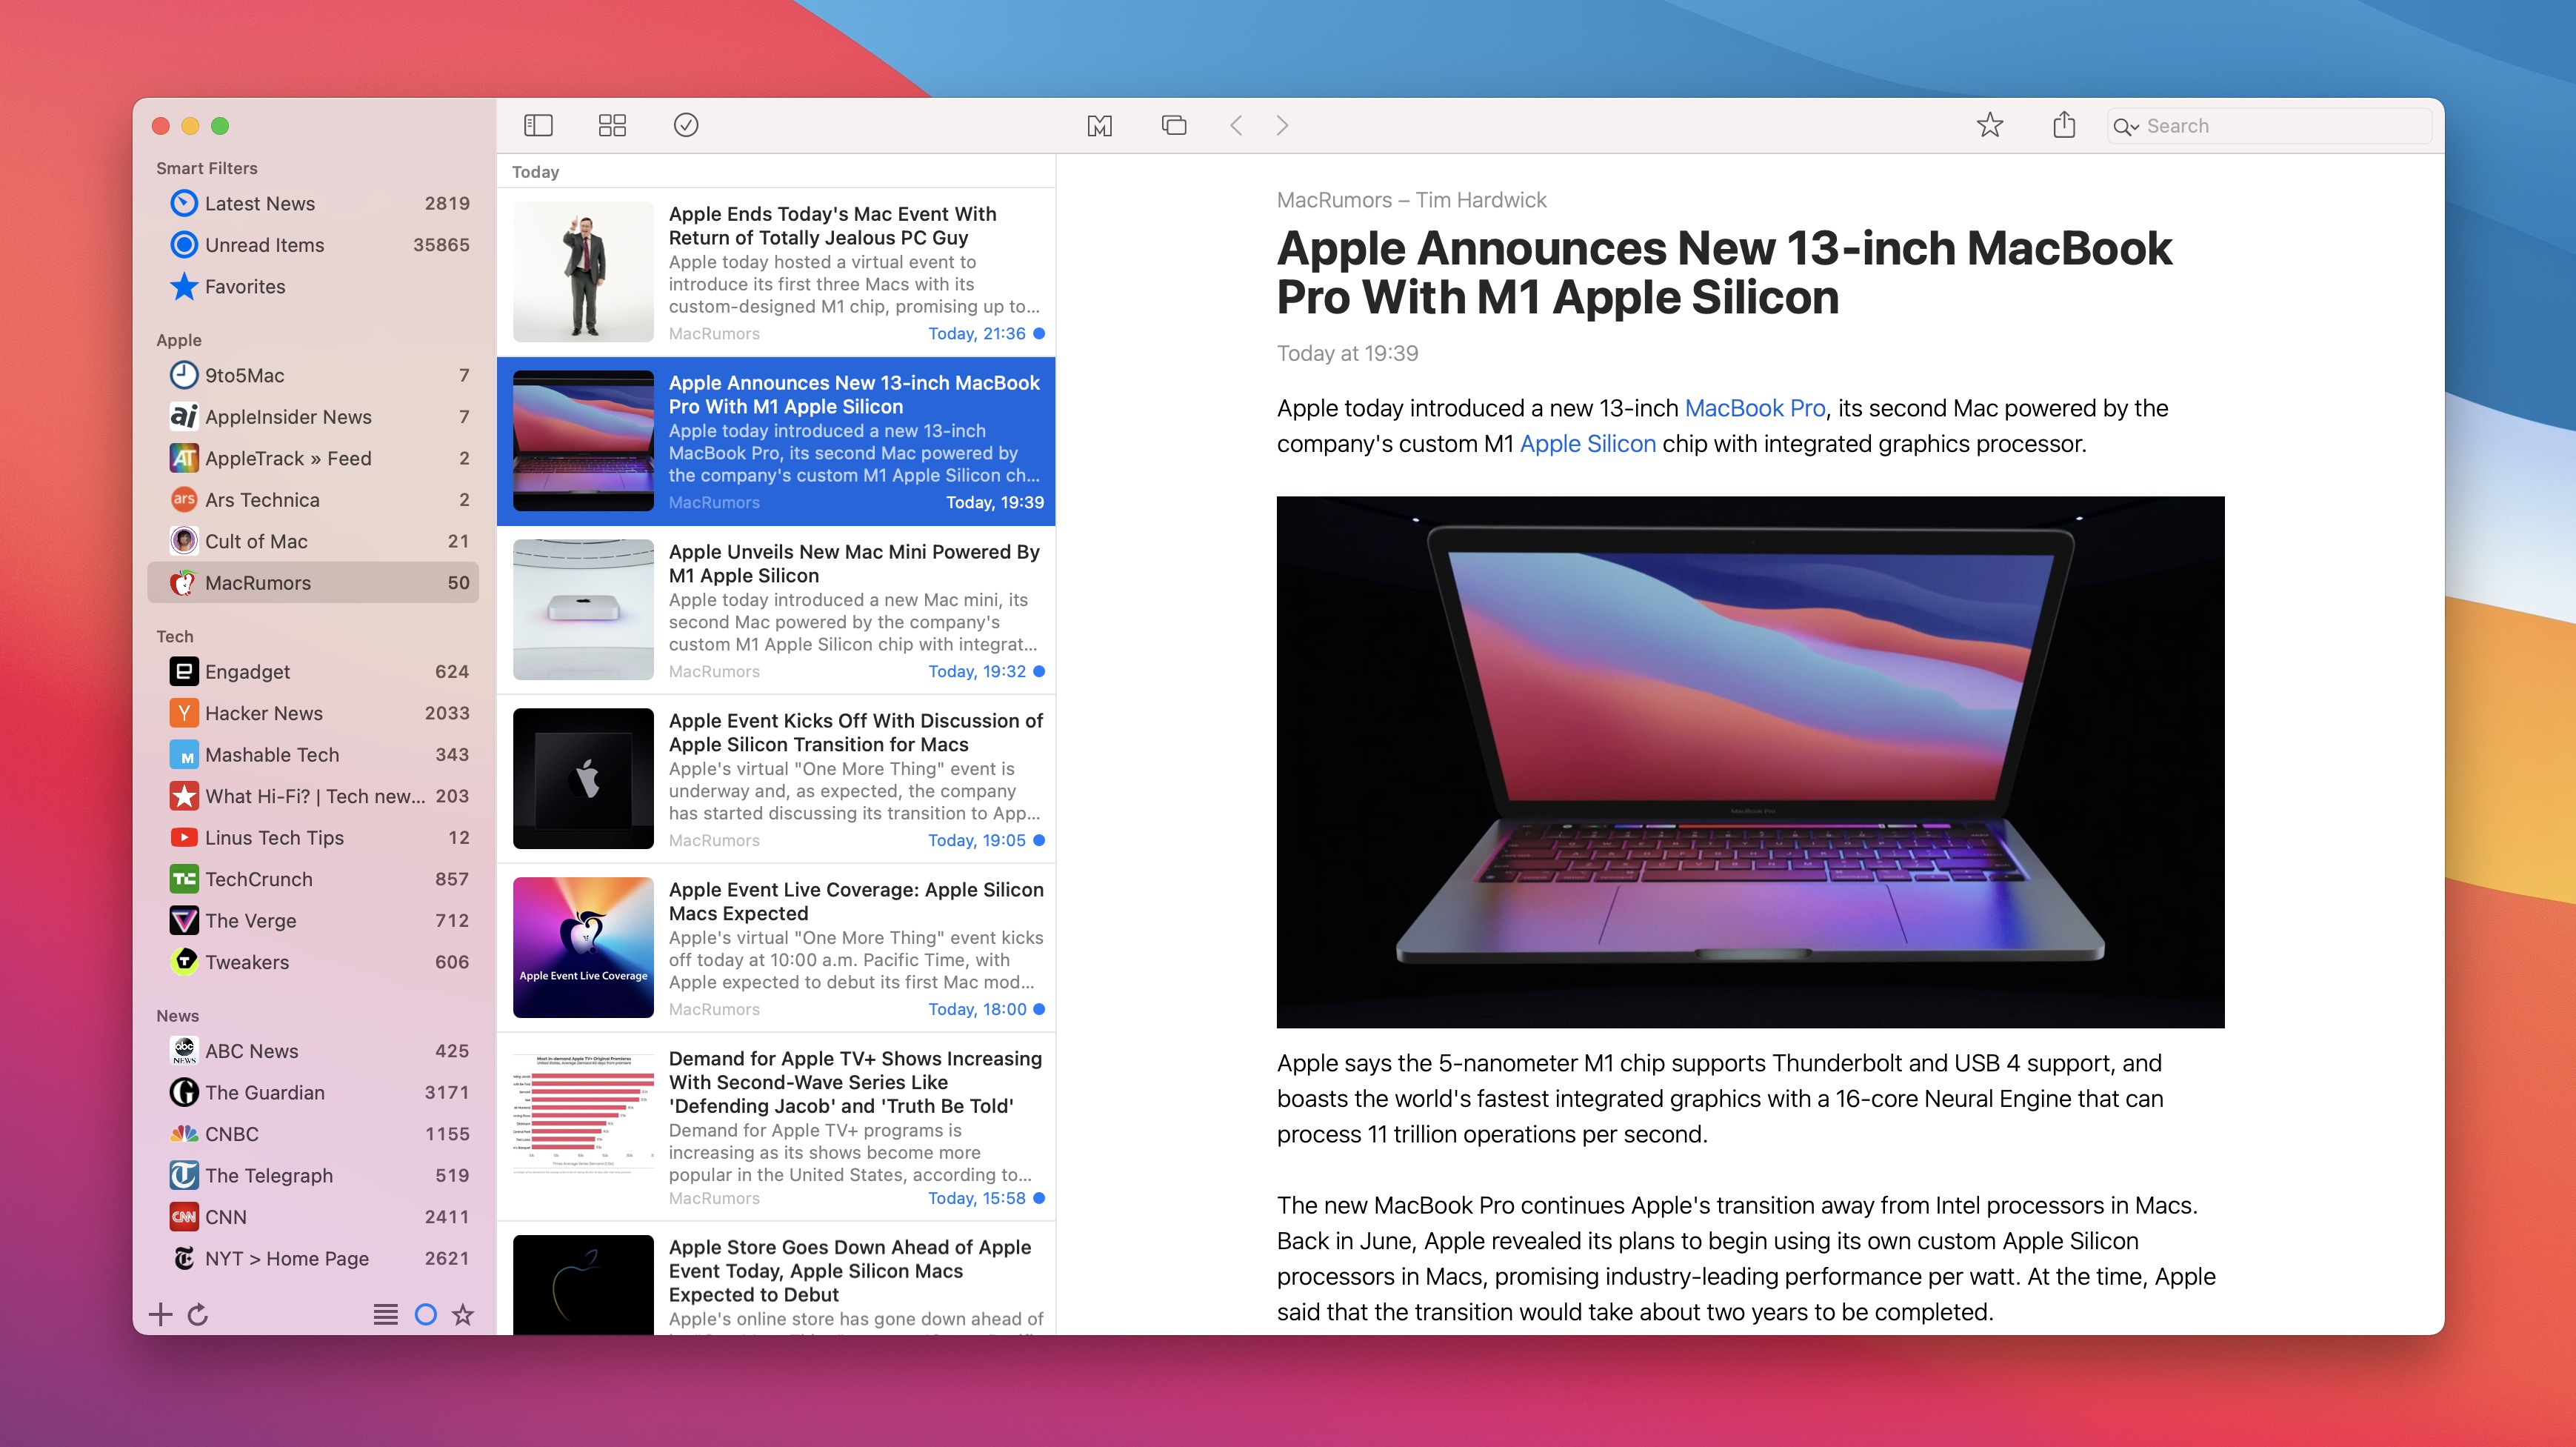Open Demand for Apple TV+ Shows article
2576x1447 pixels.
click(776, 1127)
